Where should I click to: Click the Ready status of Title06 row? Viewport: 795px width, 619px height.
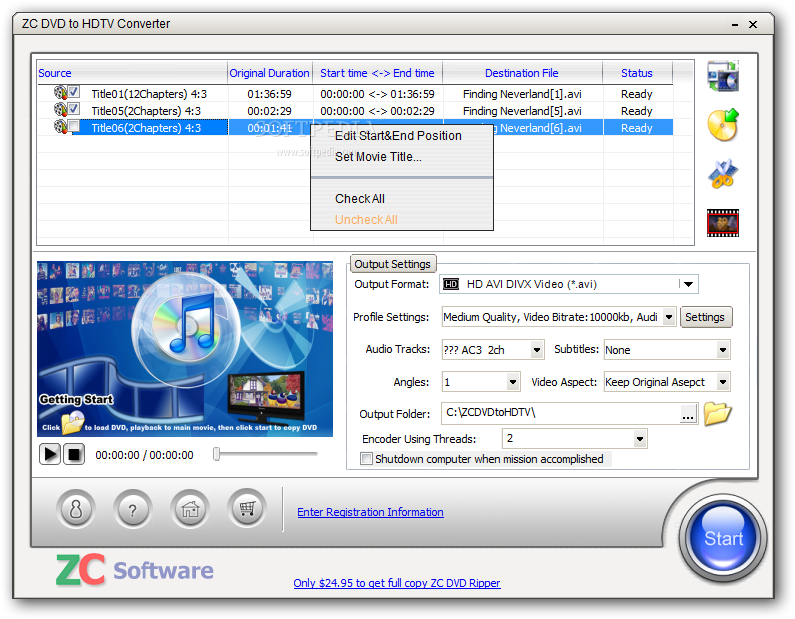637,128
